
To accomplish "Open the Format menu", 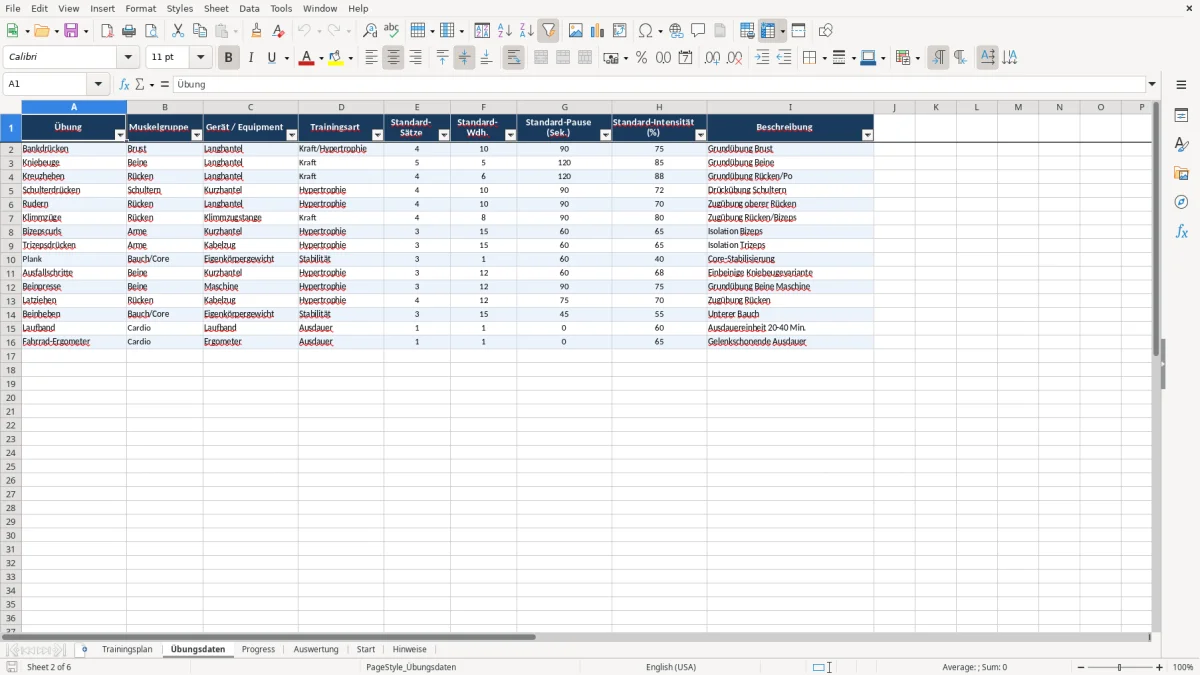I will [x=141, y=8].
